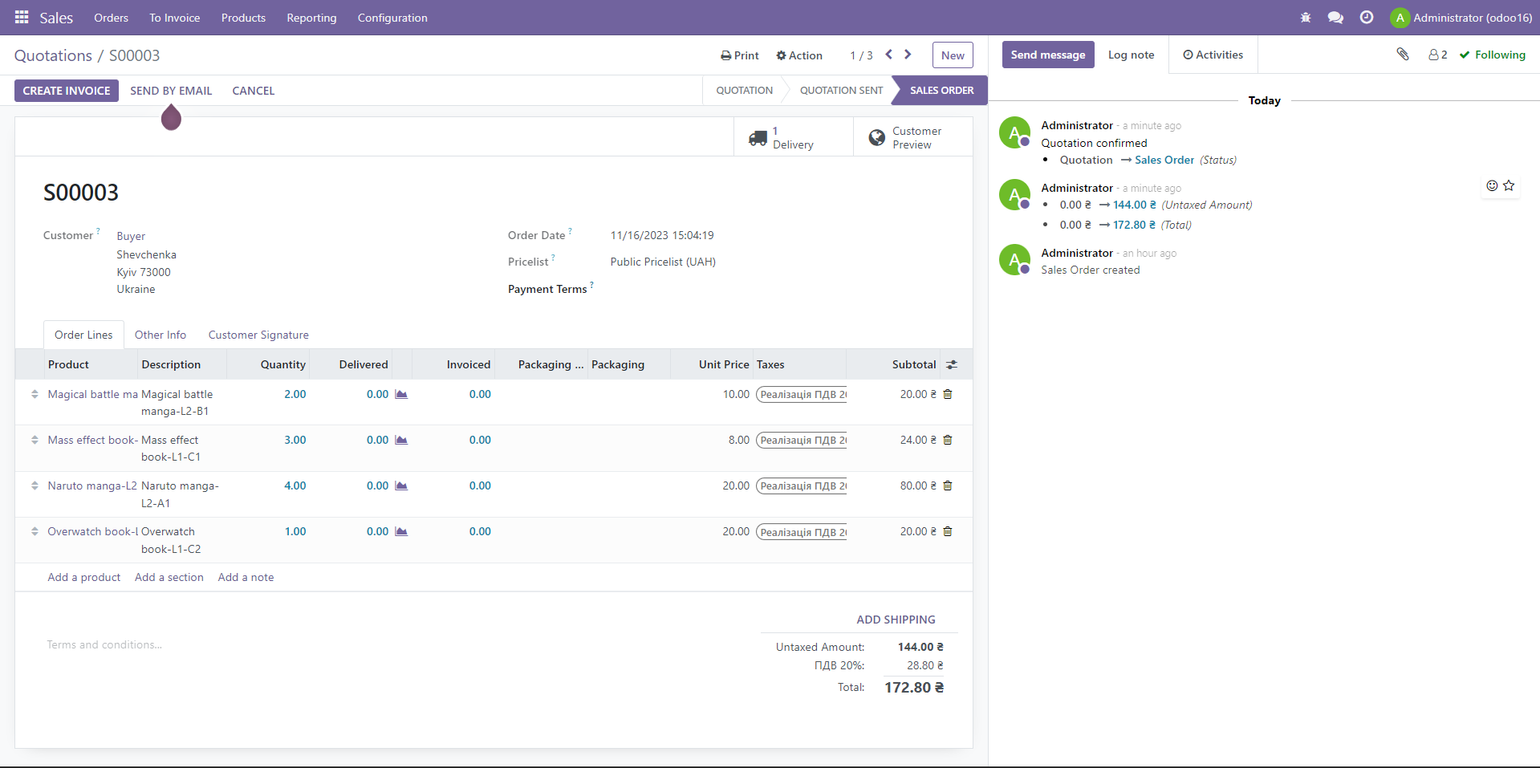Show forecast chart icon for Mass effect book
This screenshot has height=768, width=1540.
pos(401,440)
